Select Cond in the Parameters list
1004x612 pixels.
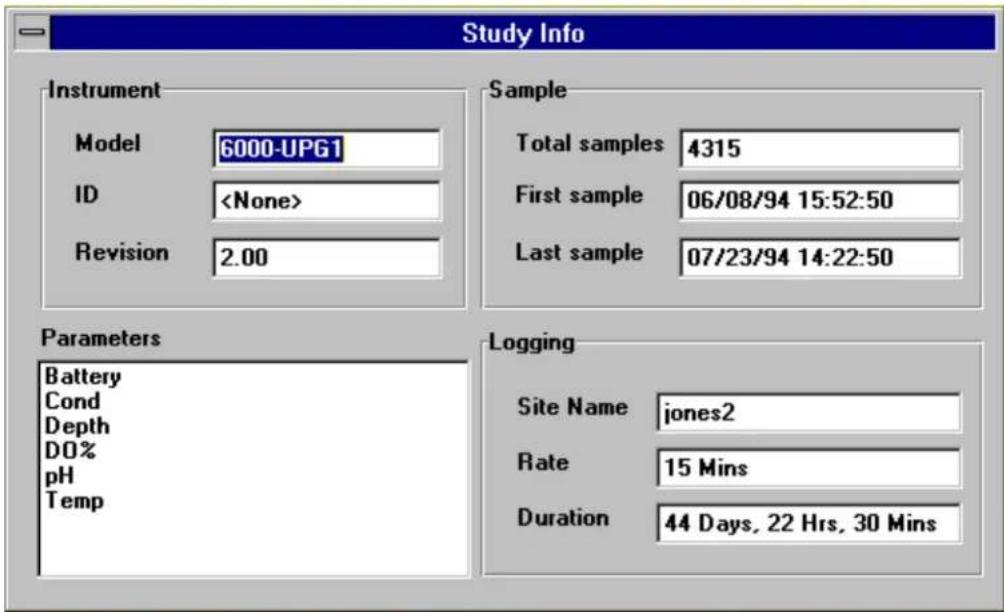(x=72, y=401)
